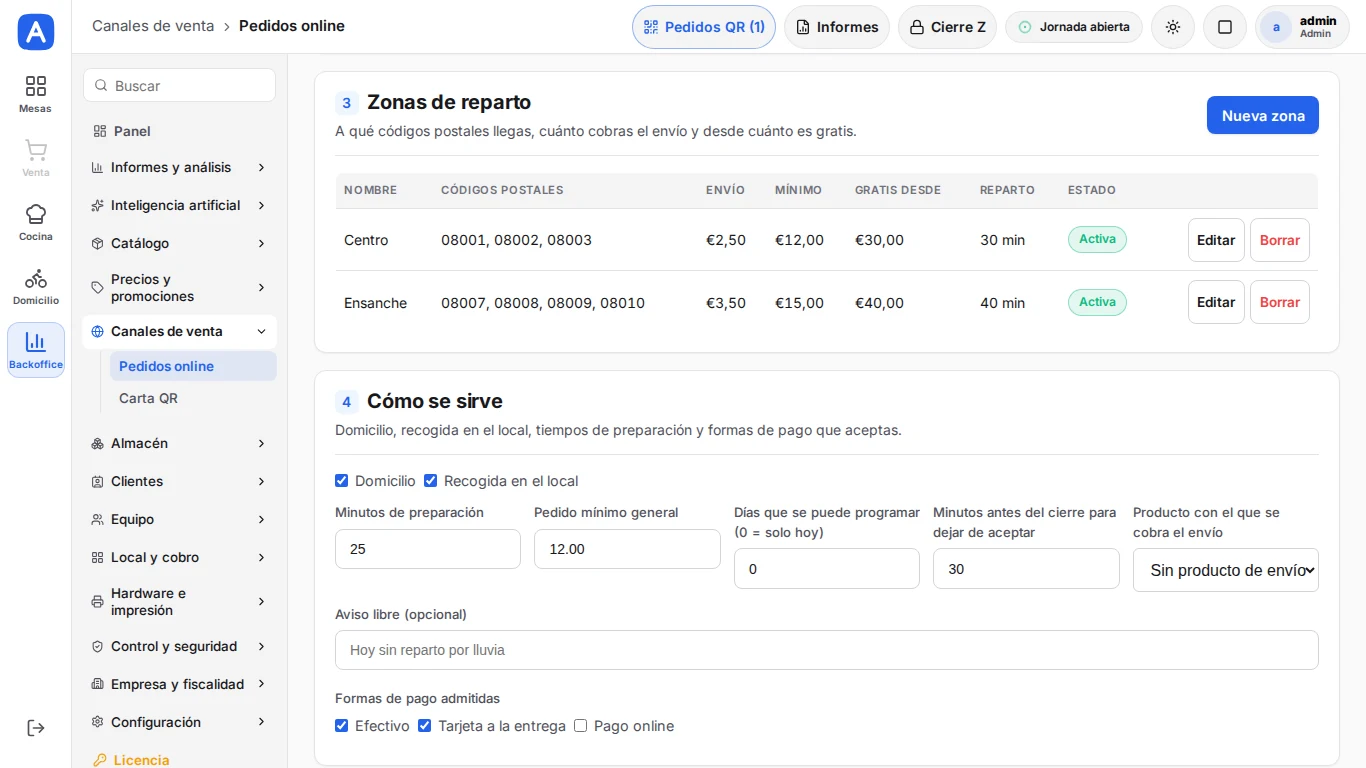
Task: Click the Panel dashboard icon
Action: click(x=99, y=131)
